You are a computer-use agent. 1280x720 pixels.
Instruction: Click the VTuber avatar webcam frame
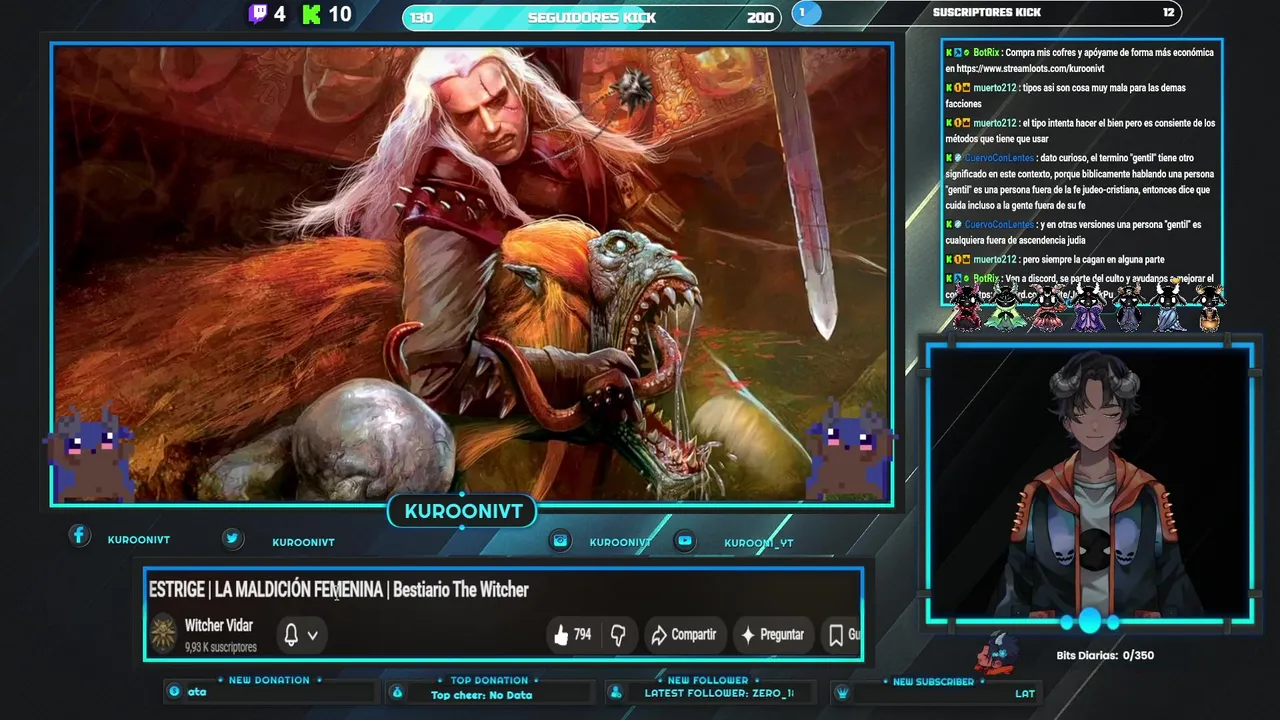pyautogui.click(x=1089, y=483)
